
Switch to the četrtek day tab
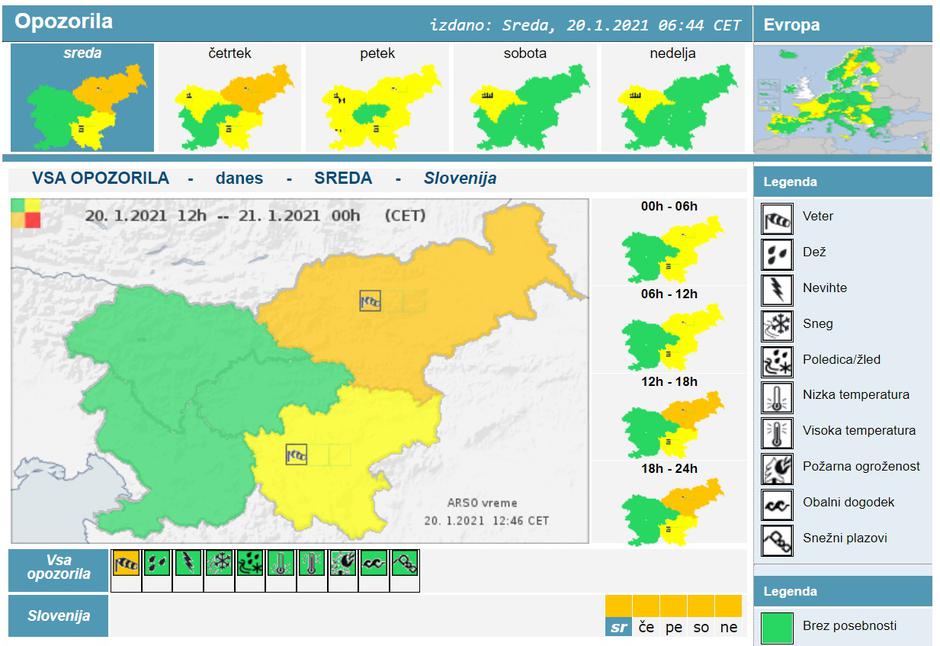point(230,97)
